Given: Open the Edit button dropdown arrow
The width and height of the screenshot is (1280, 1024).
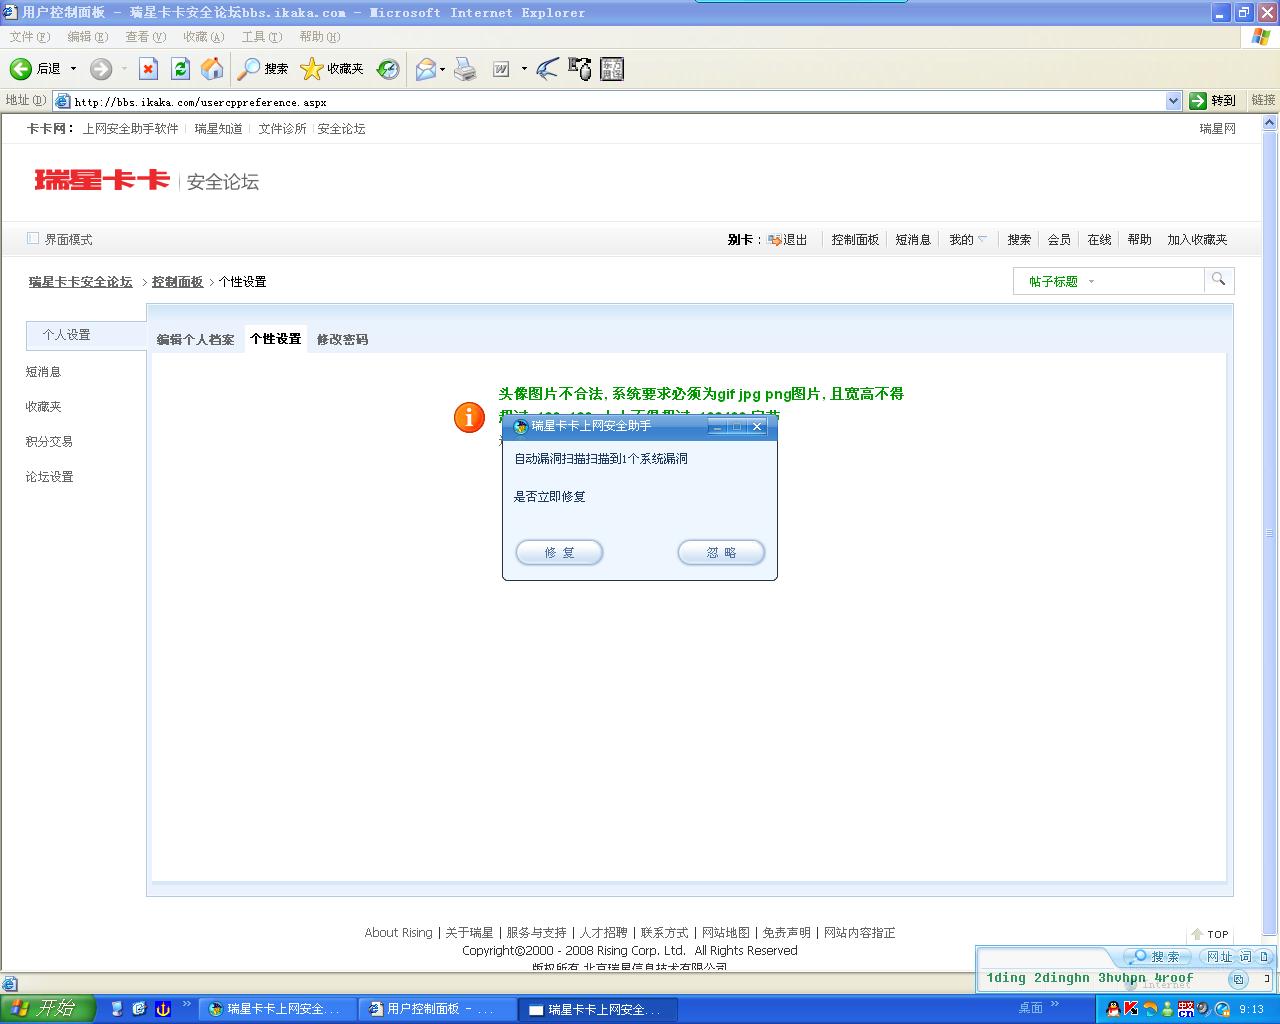Looking at the screenshot, I should point(524,69).
